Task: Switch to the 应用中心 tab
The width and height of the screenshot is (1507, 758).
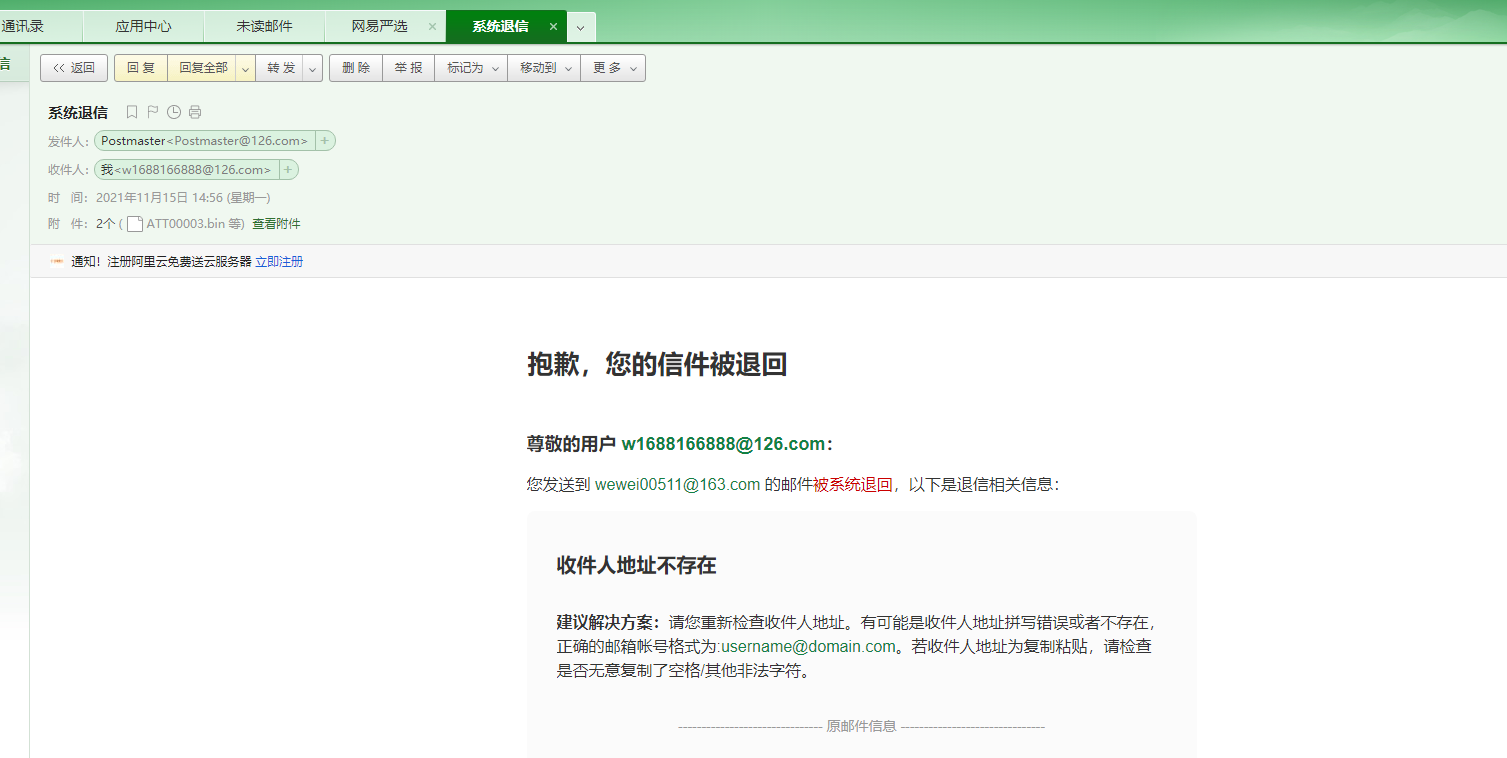Action: (143, 27)
